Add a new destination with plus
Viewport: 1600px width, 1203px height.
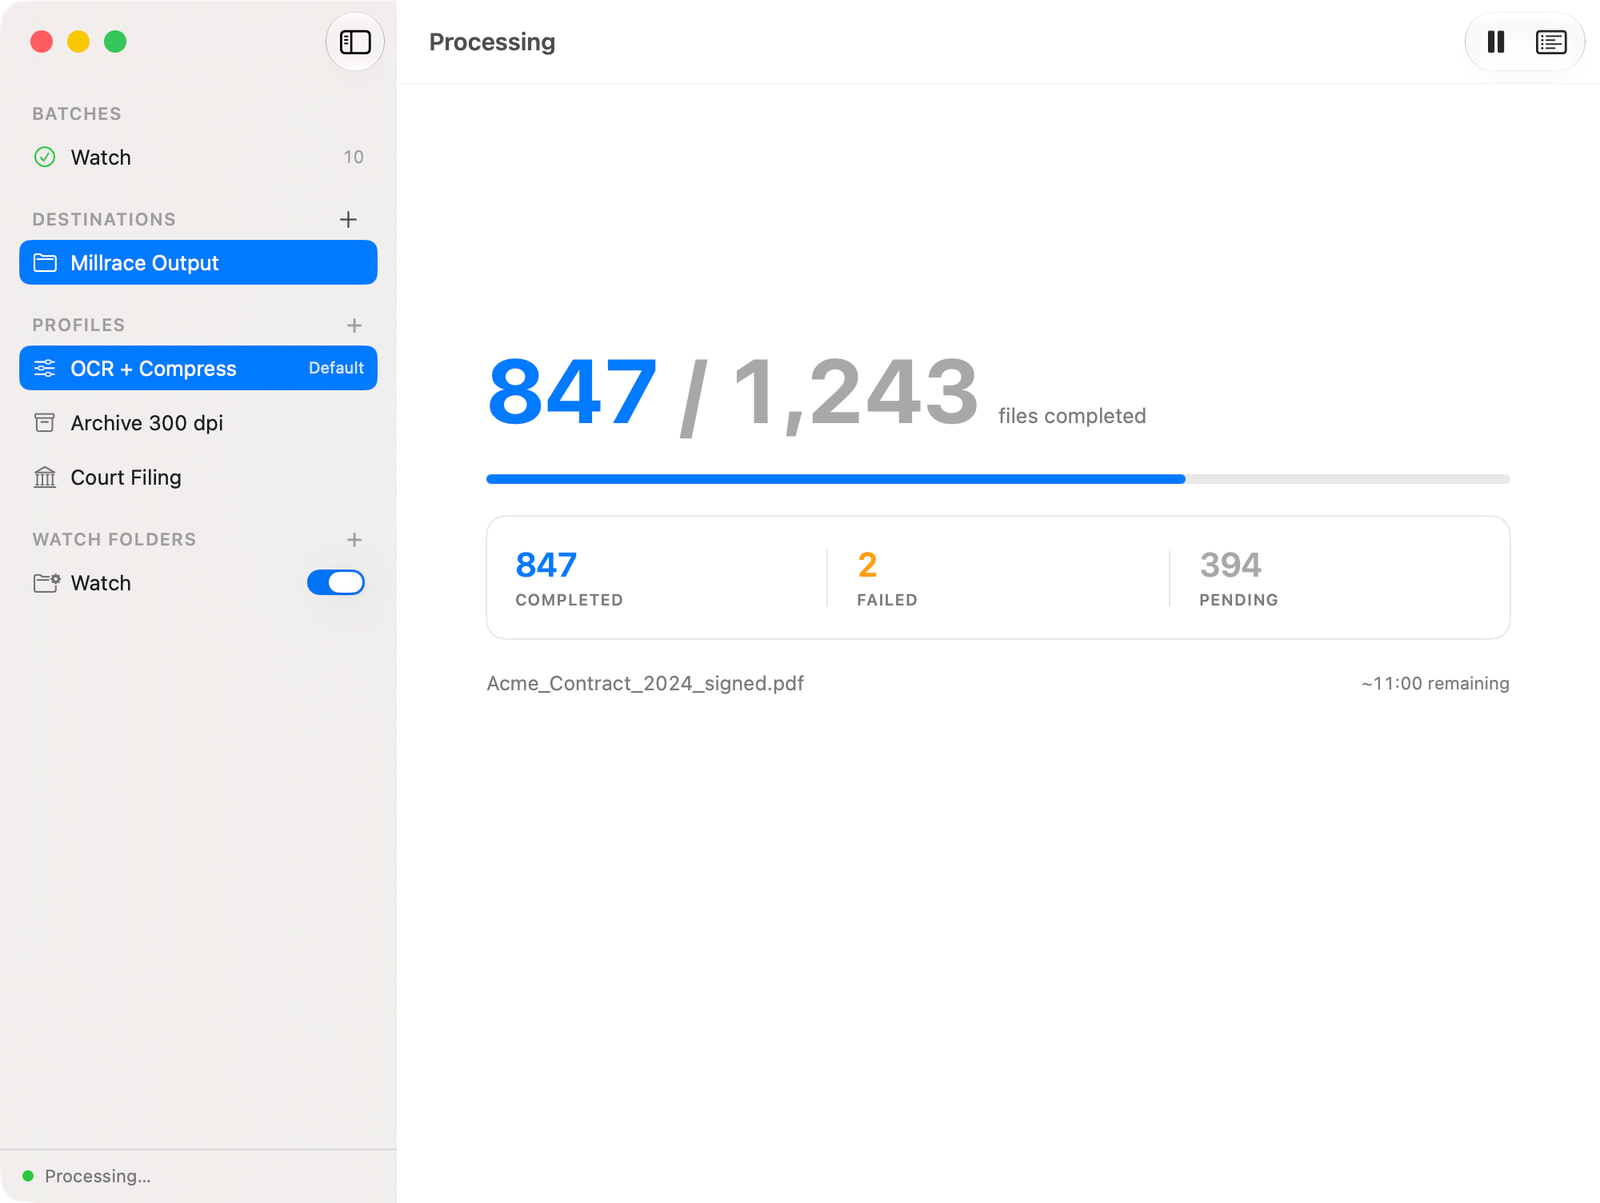(x=348, y=219)
